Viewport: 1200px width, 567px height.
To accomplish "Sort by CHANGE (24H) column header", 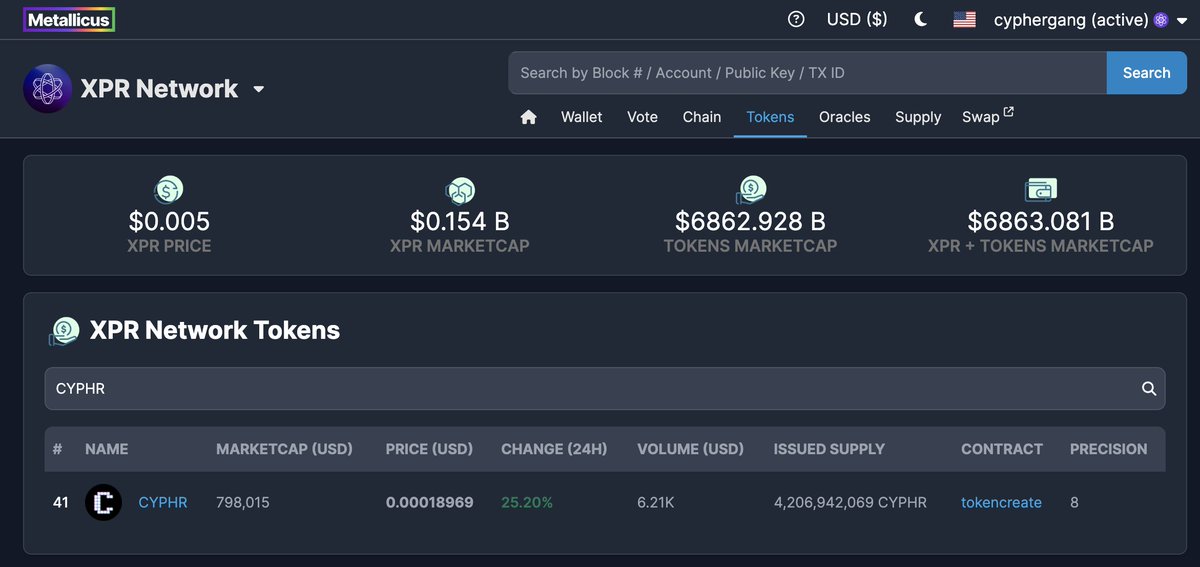I will pos(554,449).
